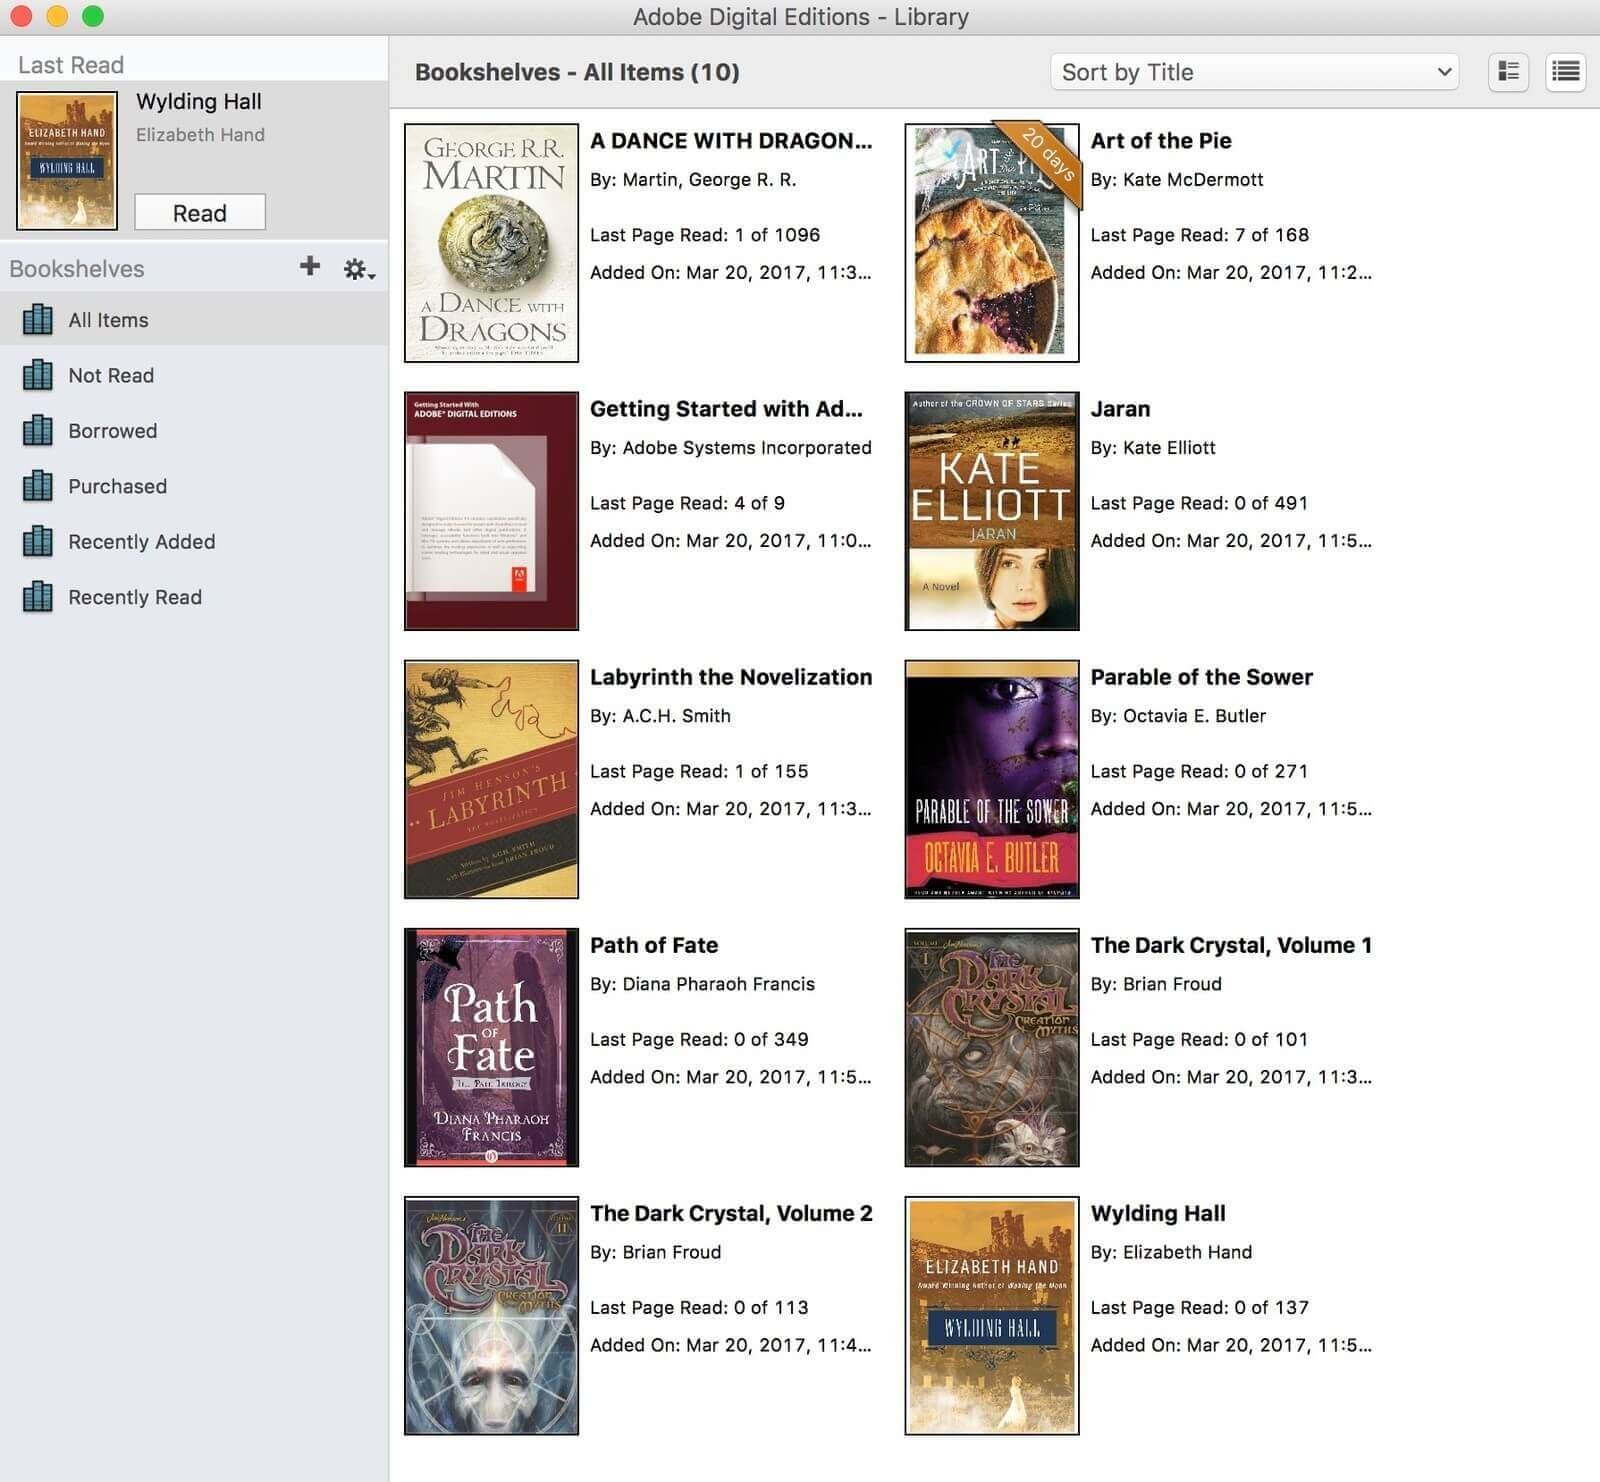Click the Borrowed bookshelf icon
1600x1482 pixels.
pyautogui.click(x=38, y=430)
